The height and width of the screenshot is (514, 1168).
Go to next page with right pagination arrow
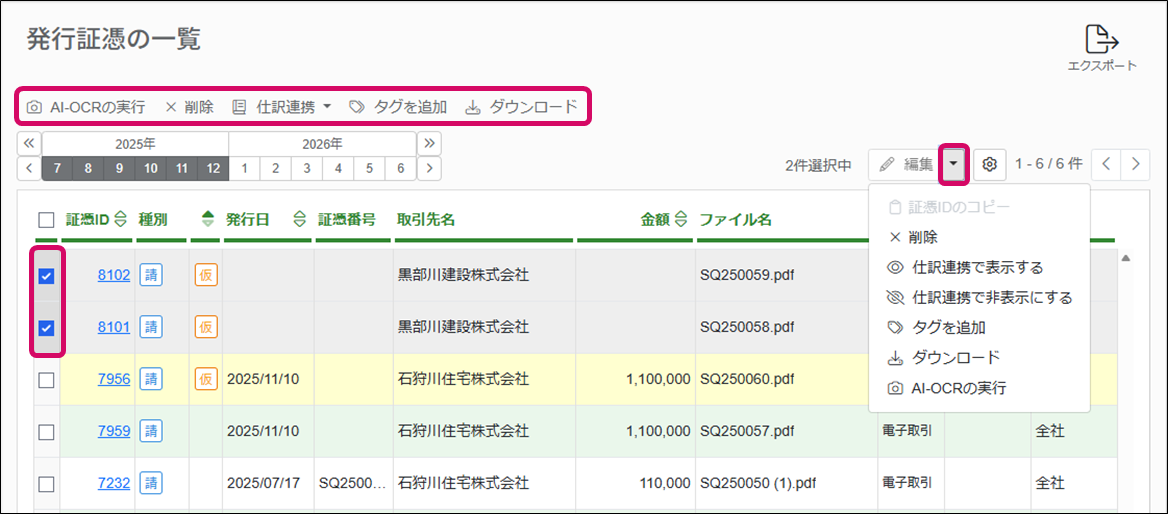click(x=1135, y=164)
